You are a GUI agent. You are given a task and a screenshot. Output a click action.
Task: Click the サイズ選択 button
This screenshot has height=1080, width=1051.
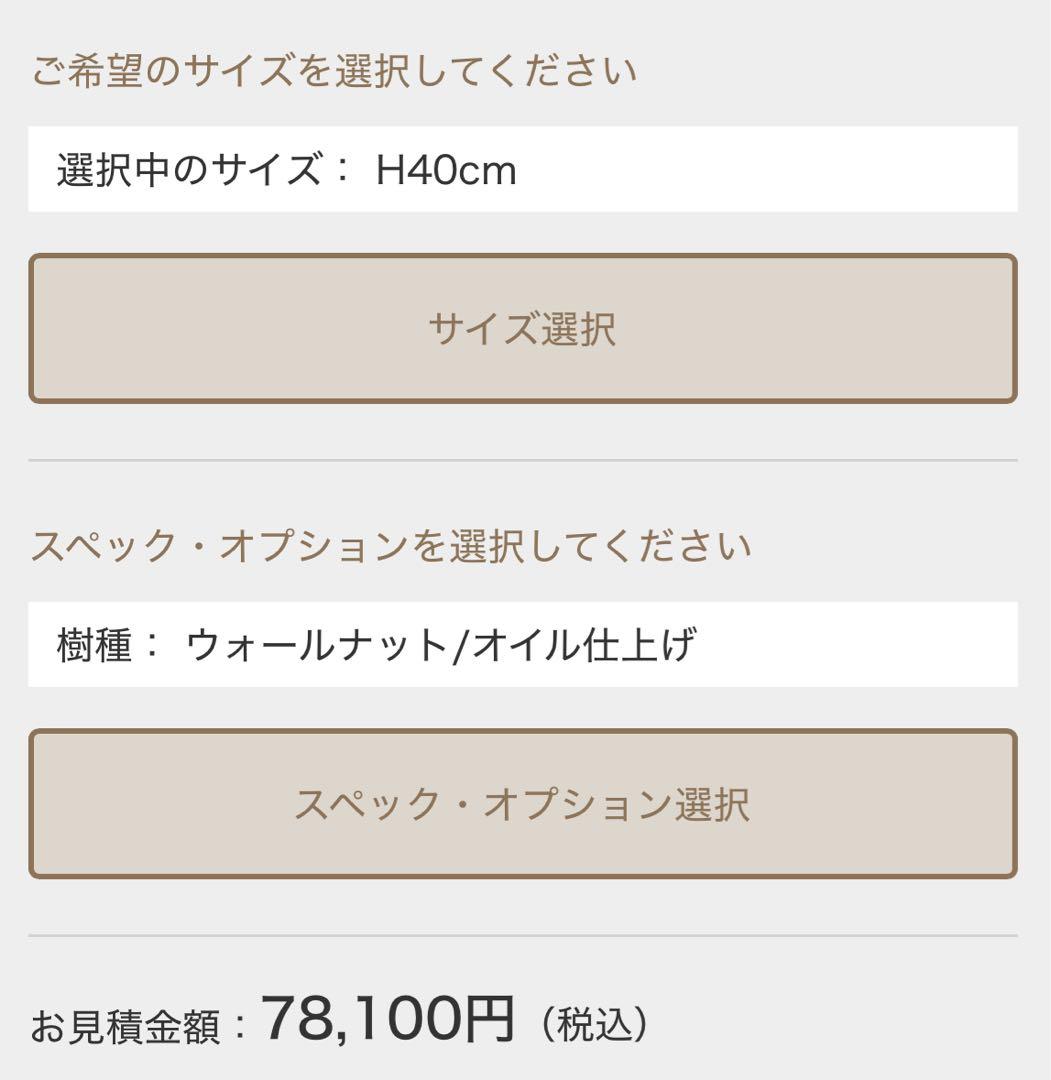pyautogui.click(x=522, y=328)
